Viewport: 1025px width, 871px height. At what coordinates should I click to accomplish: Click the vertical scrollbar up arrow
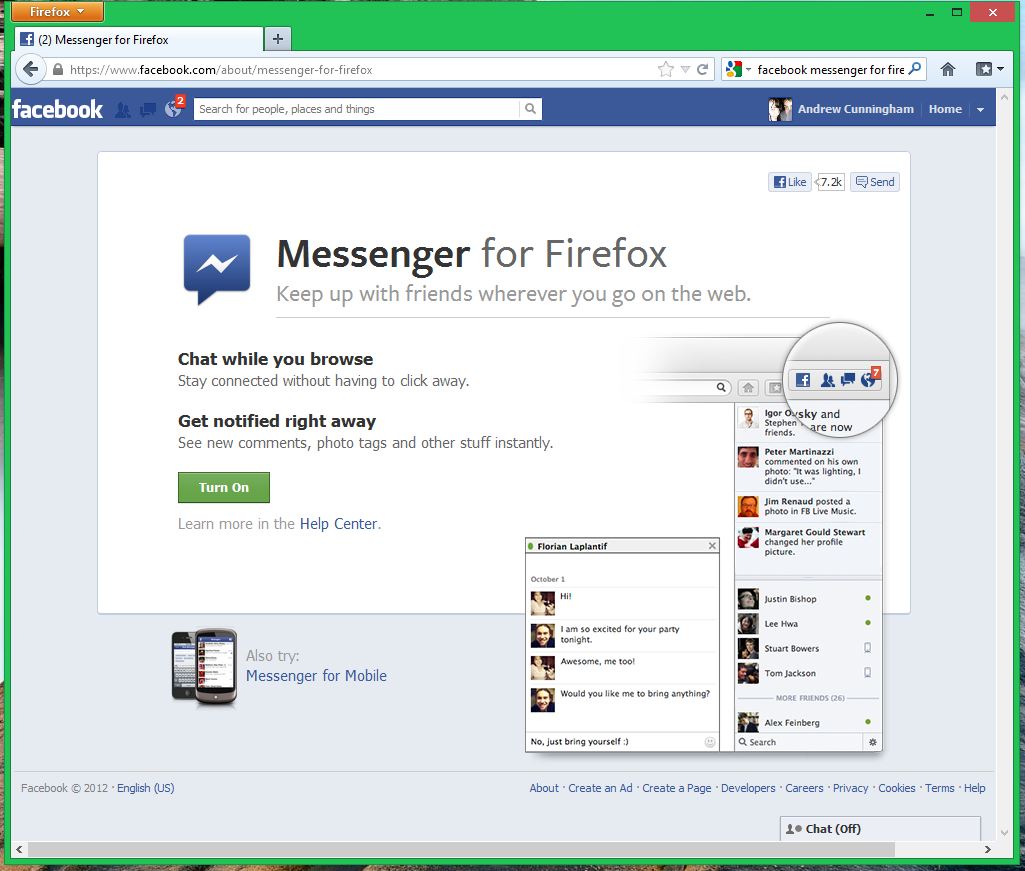(x=1005, y=97)
